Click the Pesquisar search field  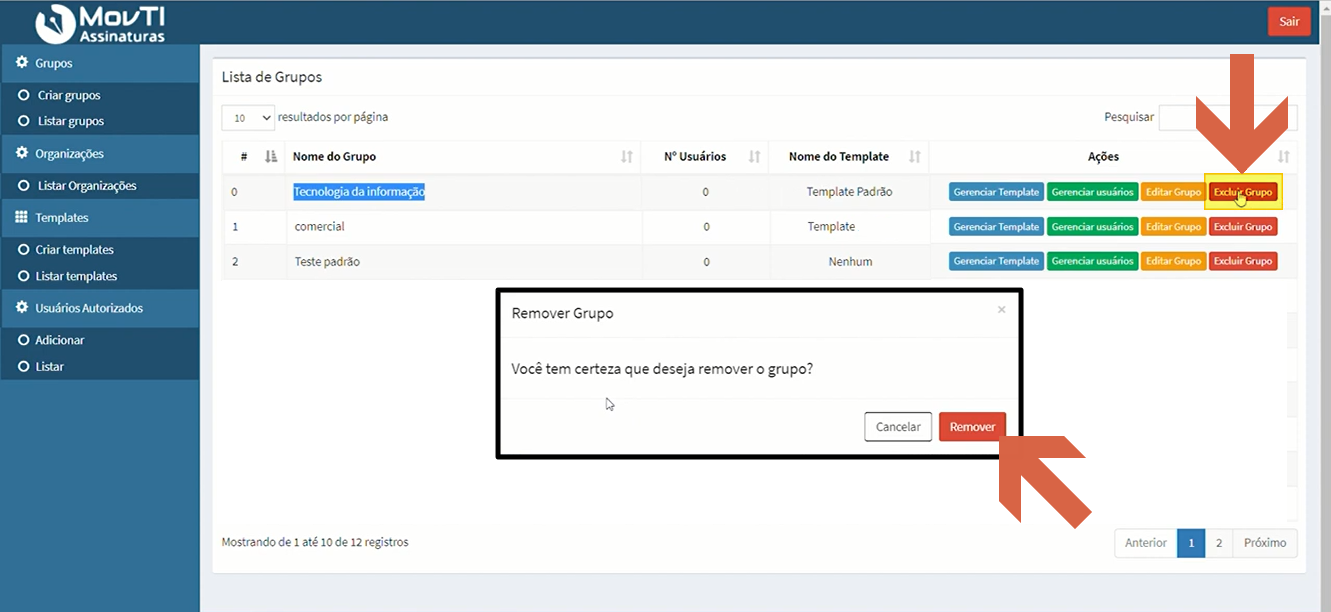click(1228, 118)
